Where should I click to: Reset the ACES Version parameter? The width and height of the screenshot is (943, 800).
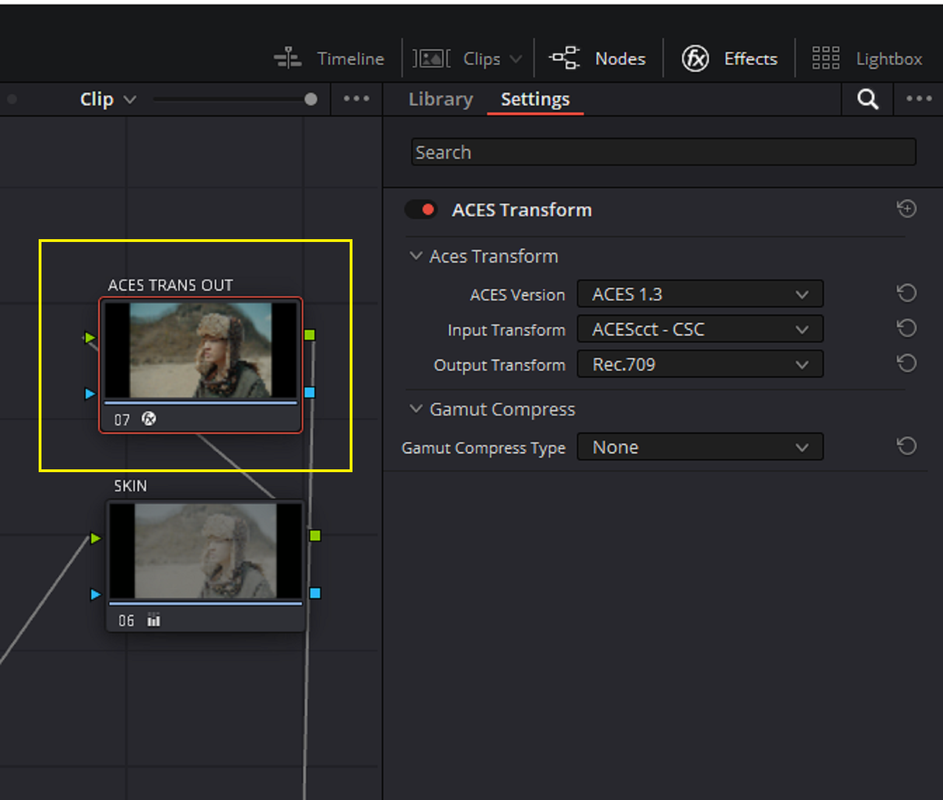coord(906,294)
